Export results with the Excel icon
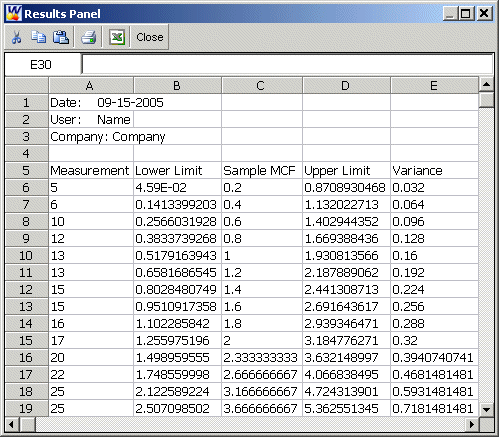Viewport: 499px width, 437px height. (117, 37)
